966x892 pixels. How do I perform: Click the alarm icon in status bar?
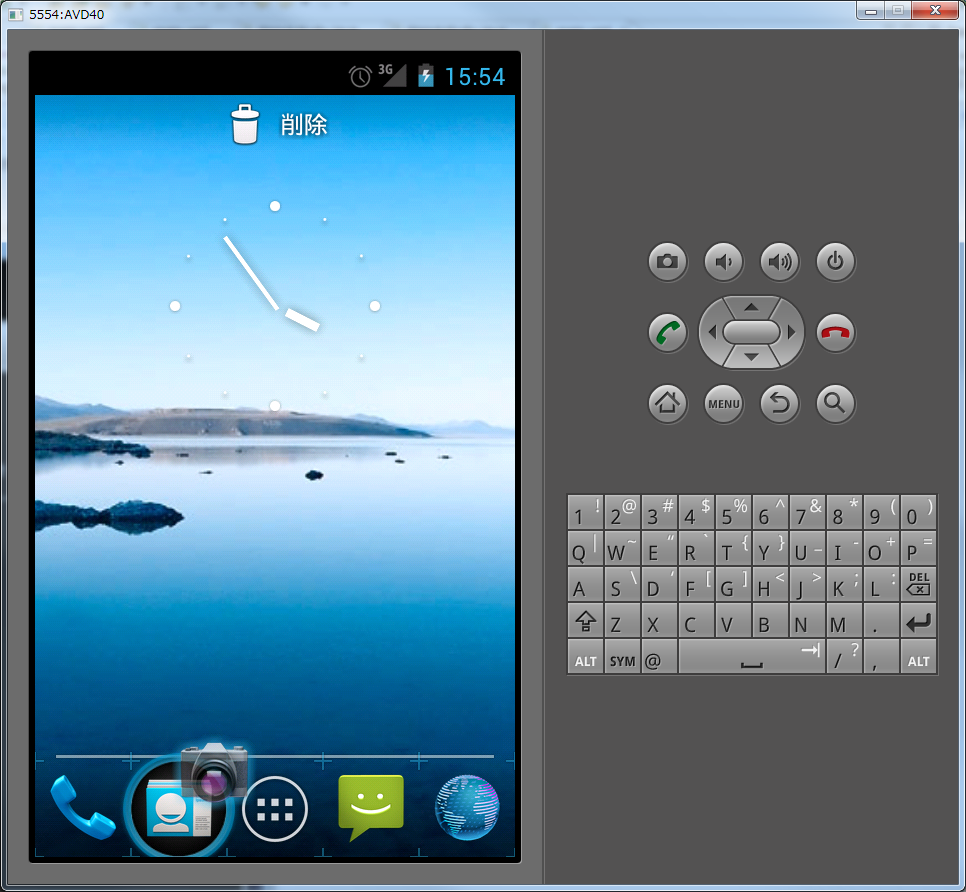[360, 76]
